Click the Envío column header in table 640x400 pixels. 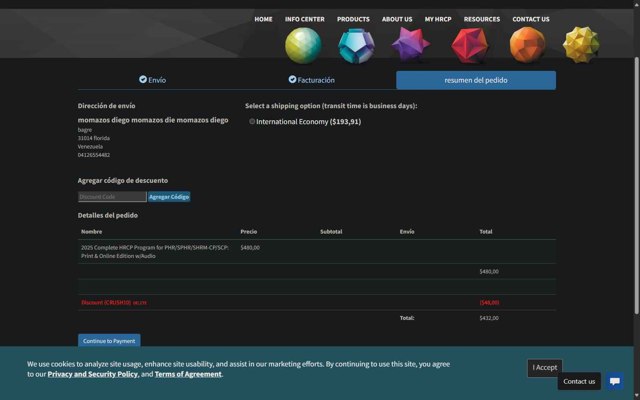407,231
